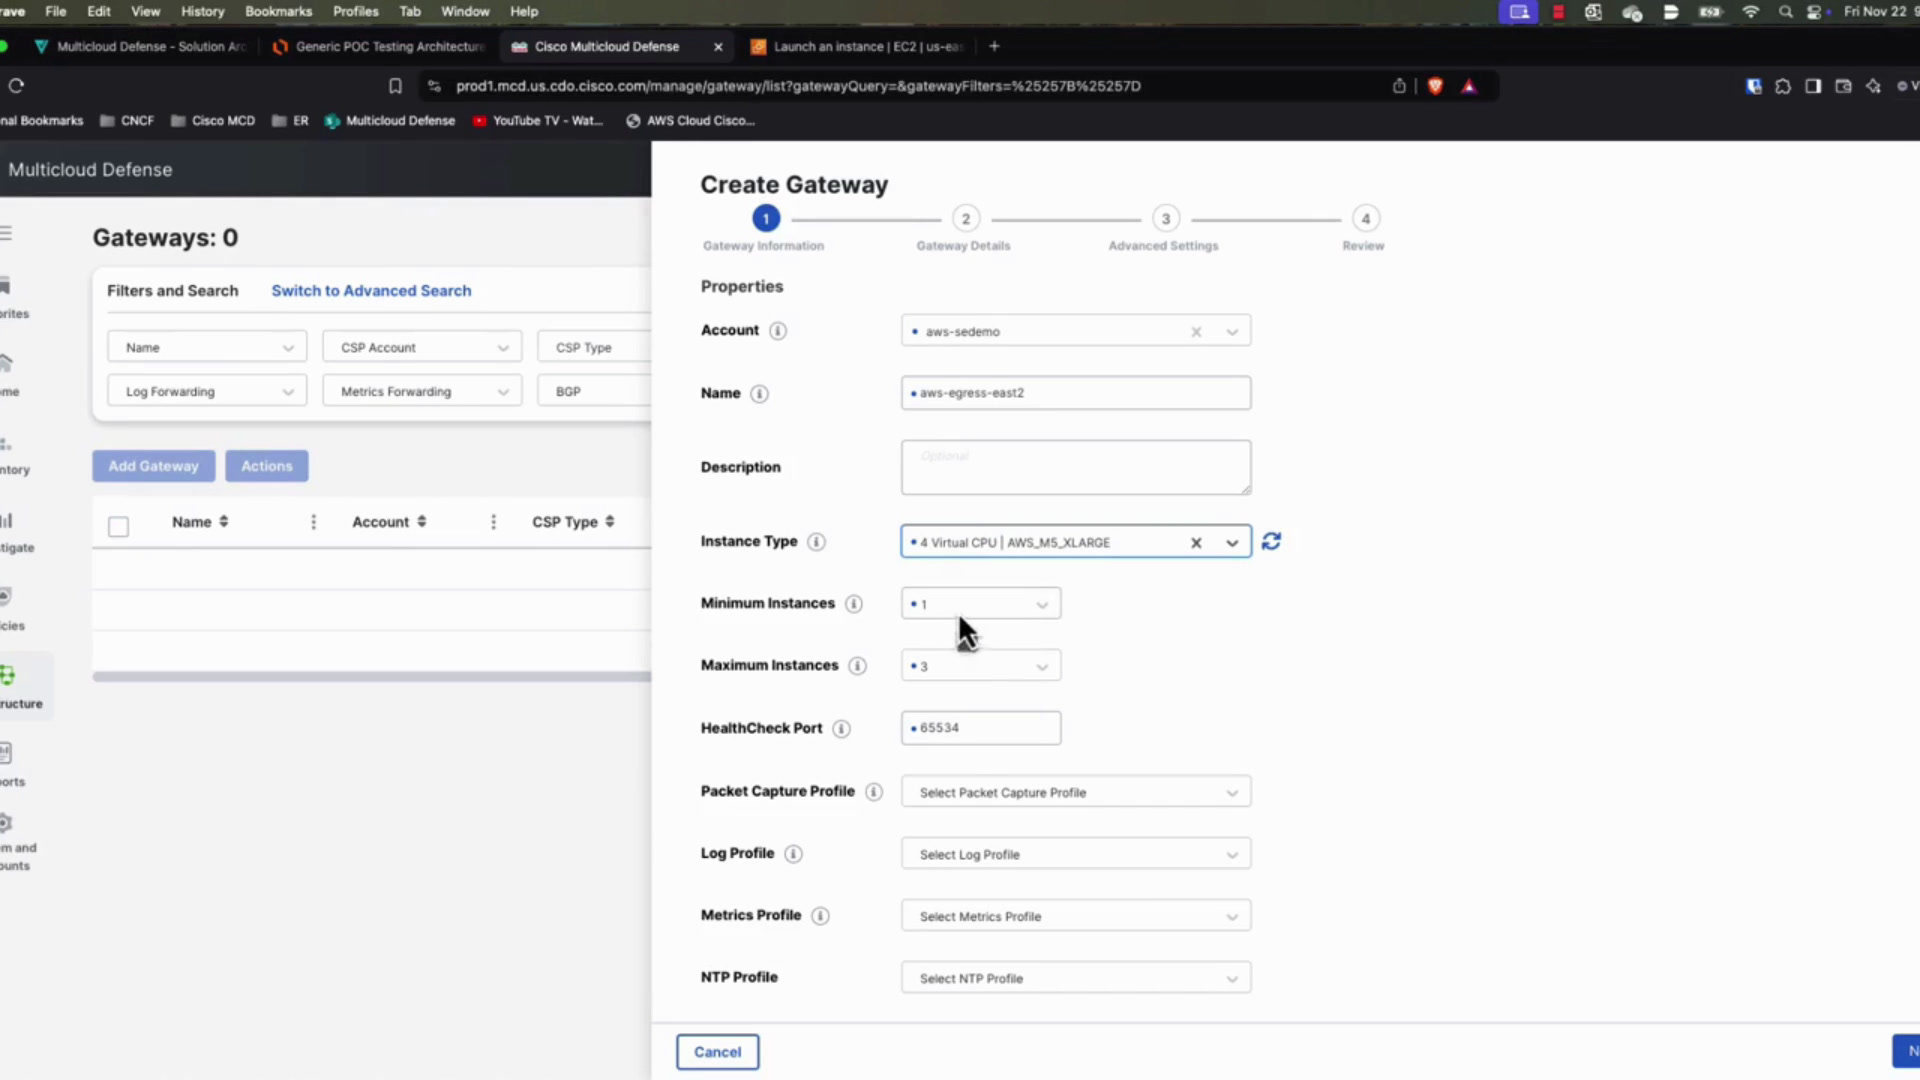This screenshot has width=1920, height=1080.
Task: Open the Select Metrics Profile dropdown
Action: pyautogui.click(x=1076, y=916)
